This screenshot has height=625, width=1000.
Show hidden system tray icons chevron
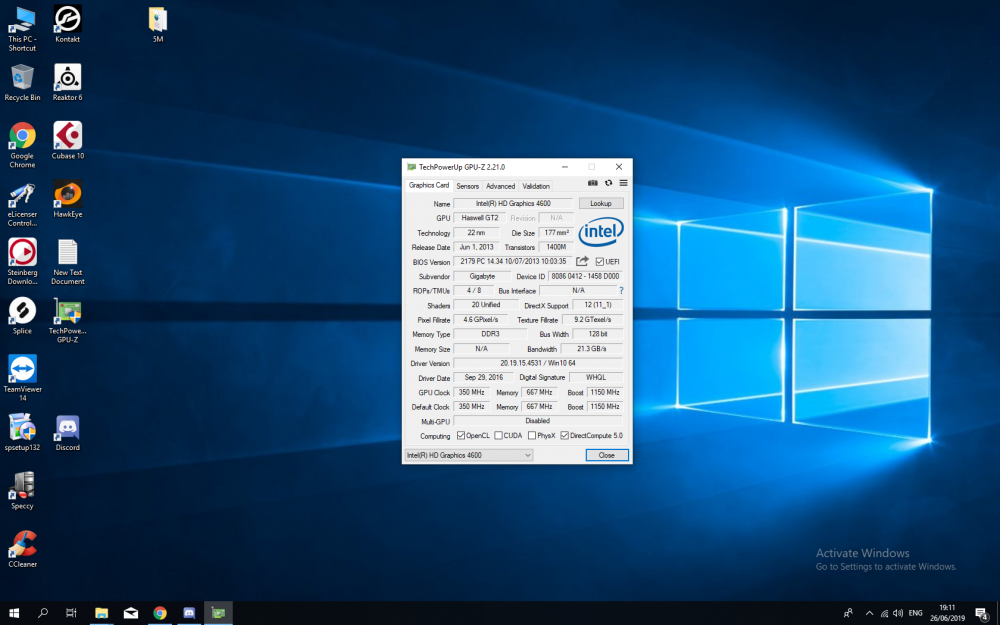pyautogui.click(x=869, y=614)
